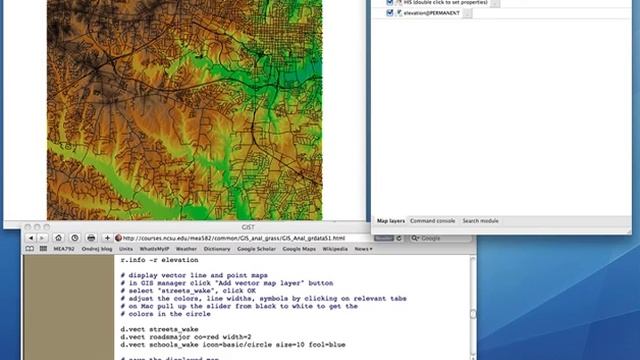Toggle HIS layer visibility checkbox
Screen dimensions: 640x360
pyautogui.click(x=389, y=2)
